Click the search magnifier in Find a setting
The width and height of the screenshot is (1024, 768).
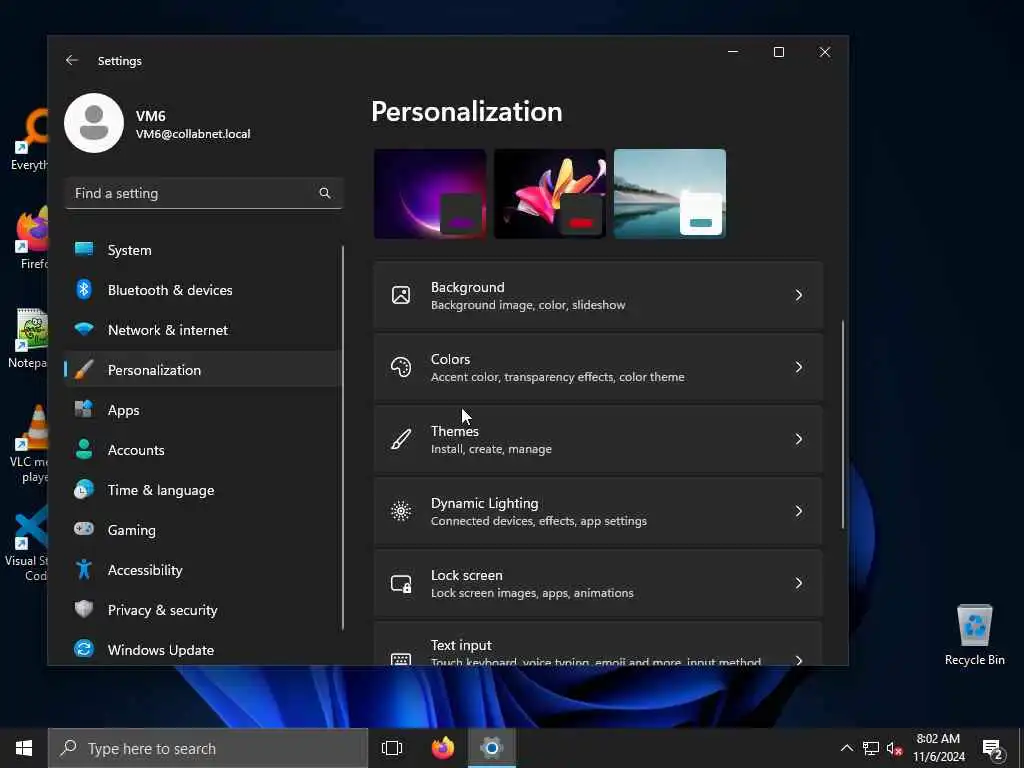point(325,193)
